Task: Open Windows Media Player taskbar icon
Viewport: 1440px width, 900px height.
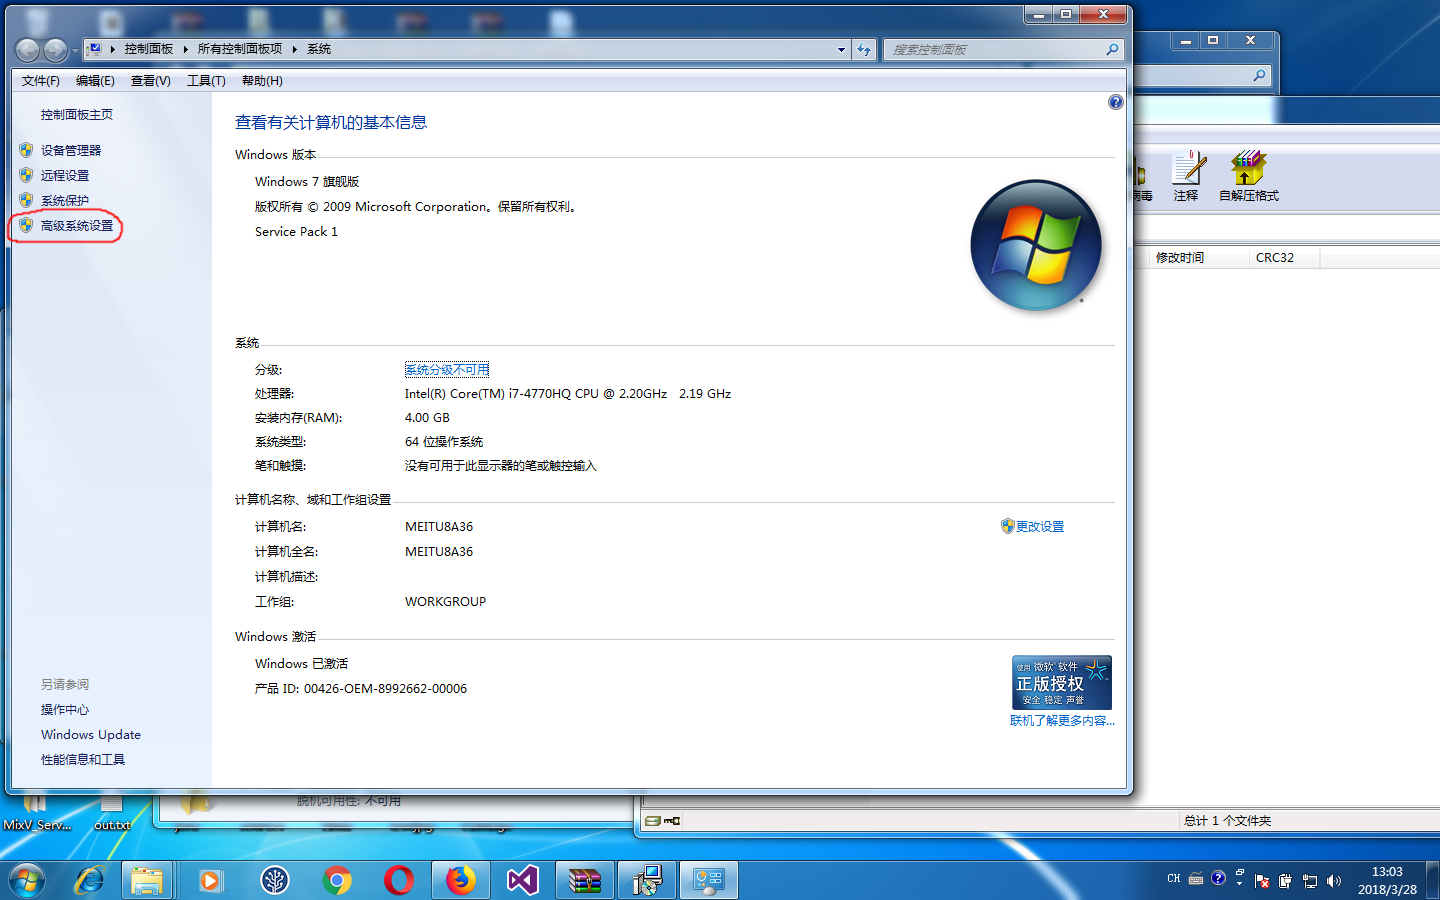Action: click(x=210, y=881)
